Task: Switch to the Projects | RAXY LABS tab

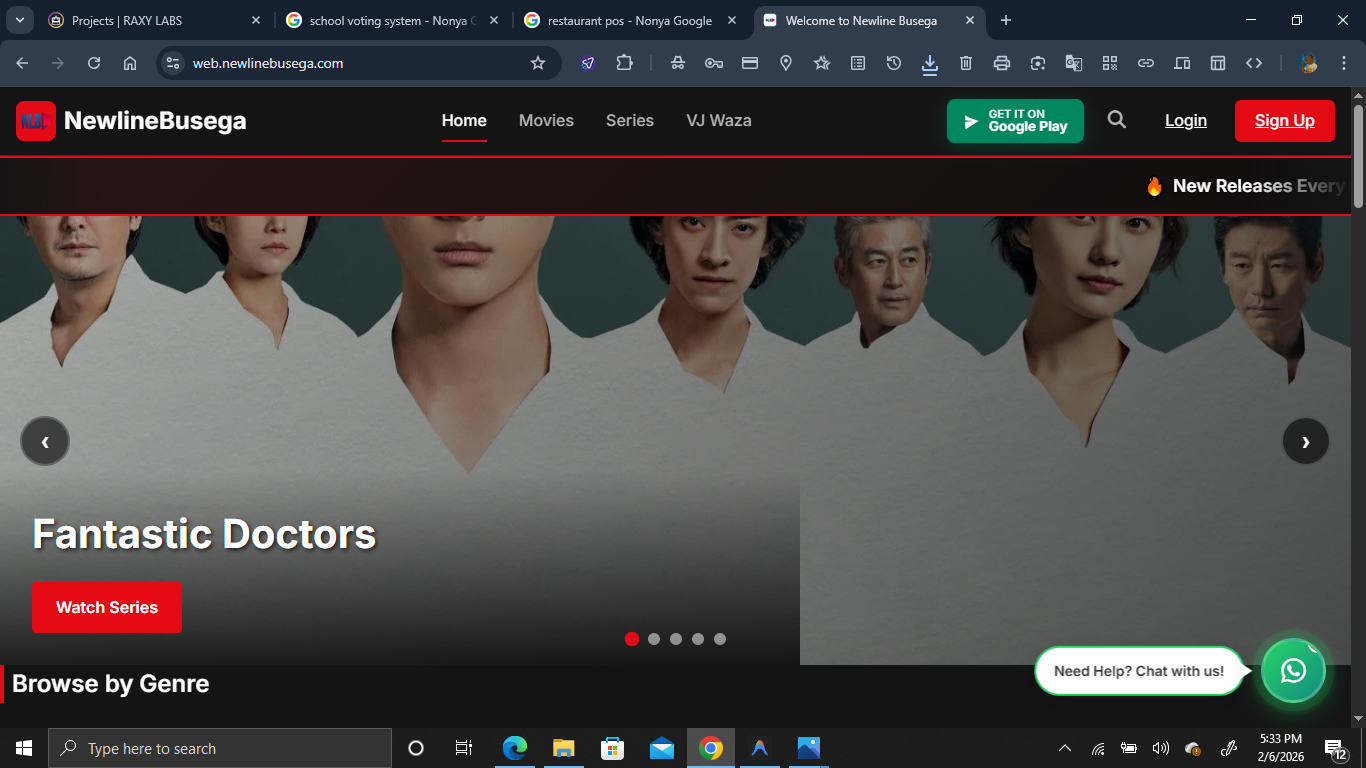Action: pyautogui.click(x=127, y=20)
